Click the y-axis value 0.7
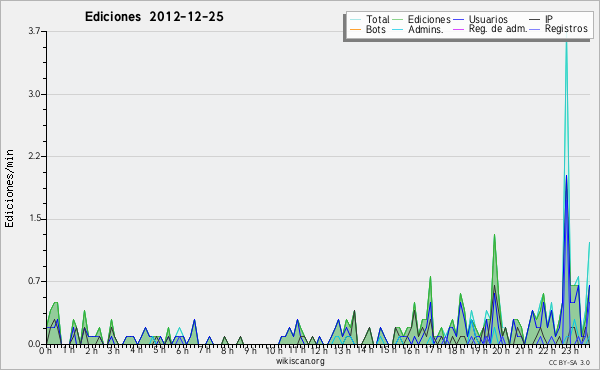The height and width of the screenshot is (370, 600). 34,282
